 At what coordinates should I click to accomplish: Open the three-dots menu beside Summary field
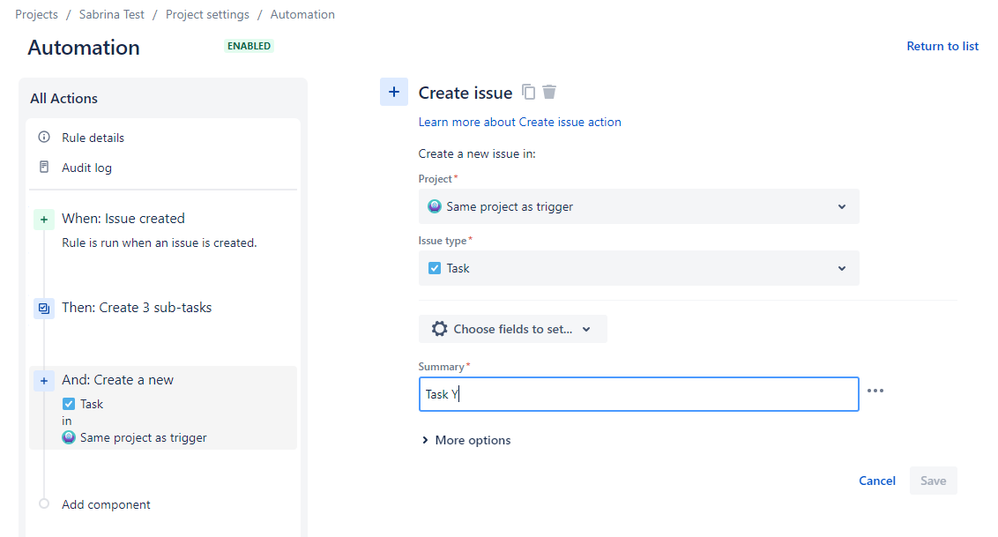pyautogui.click(x=875, y=391)
